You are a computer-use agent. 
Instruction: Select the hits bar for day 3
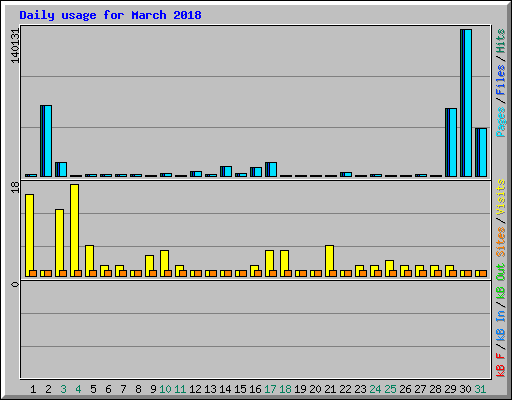pyautogui.click(x=61, y=169)
